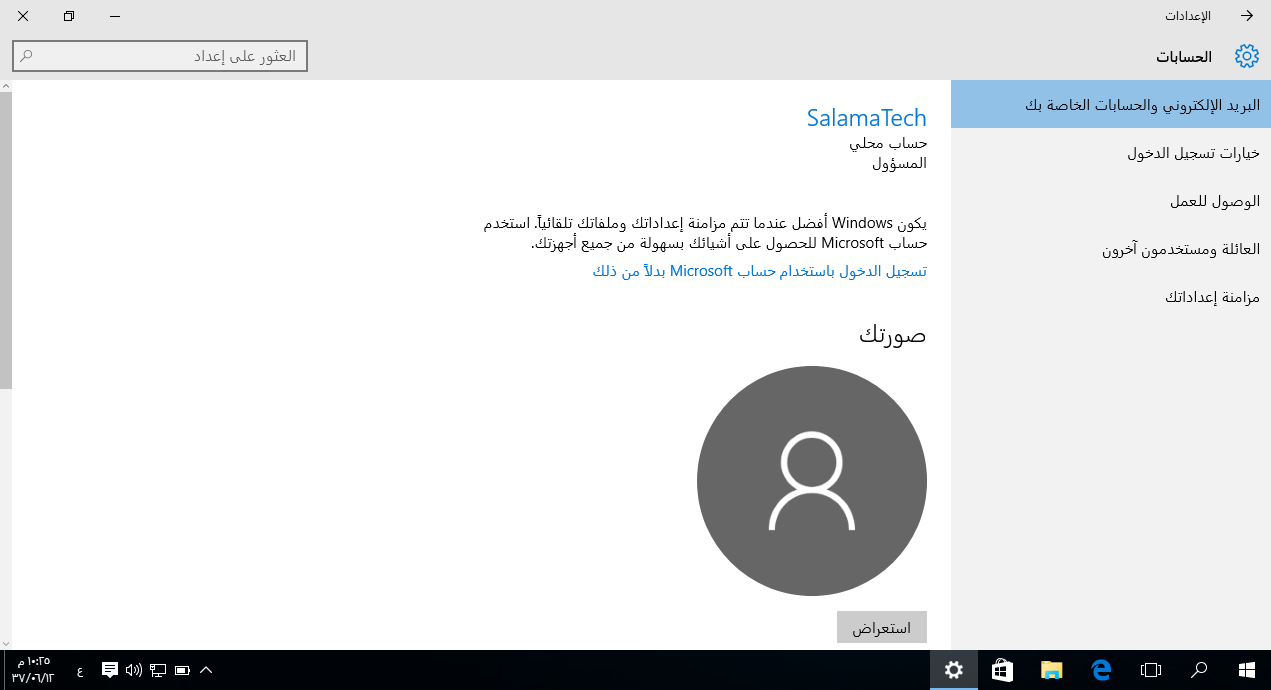Click the استعراض browse button
The height and width of the screenshot is (690, 1271).
point(882,628)
